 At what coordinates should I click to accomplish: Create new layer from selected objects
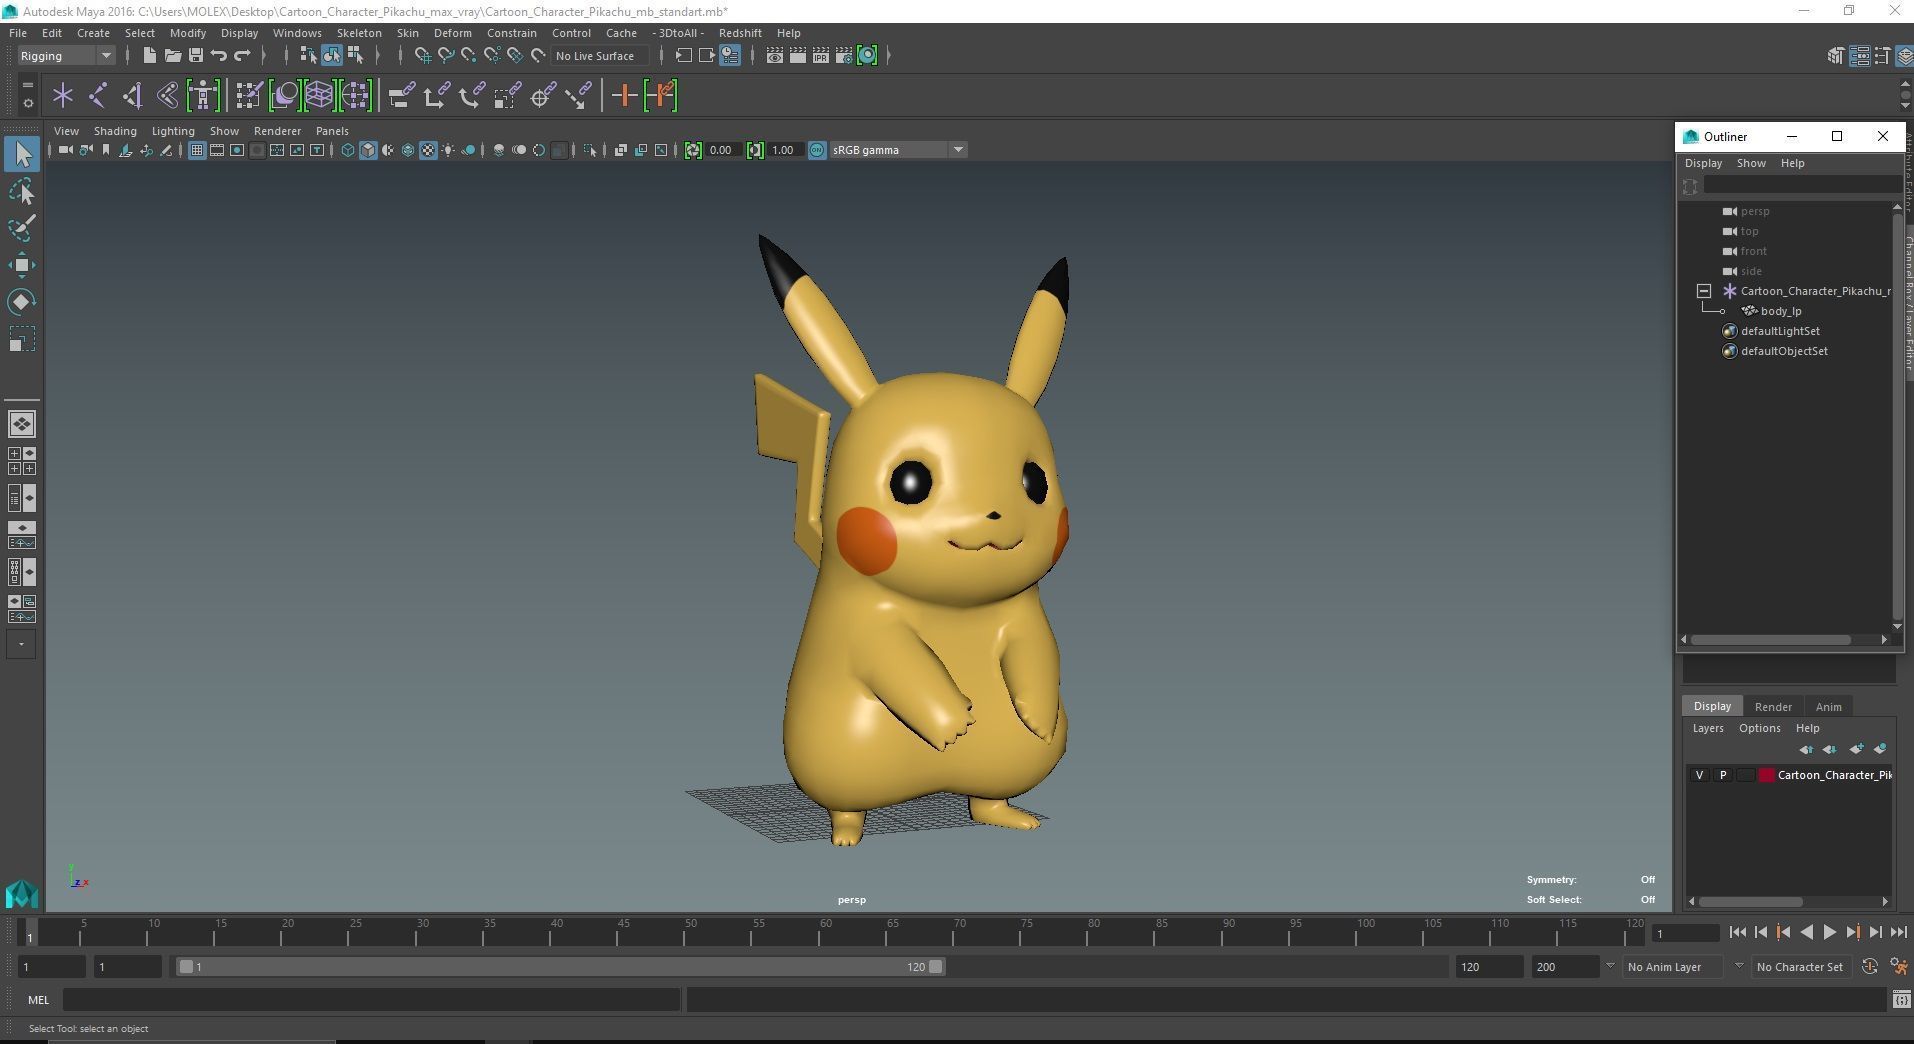1880,749
